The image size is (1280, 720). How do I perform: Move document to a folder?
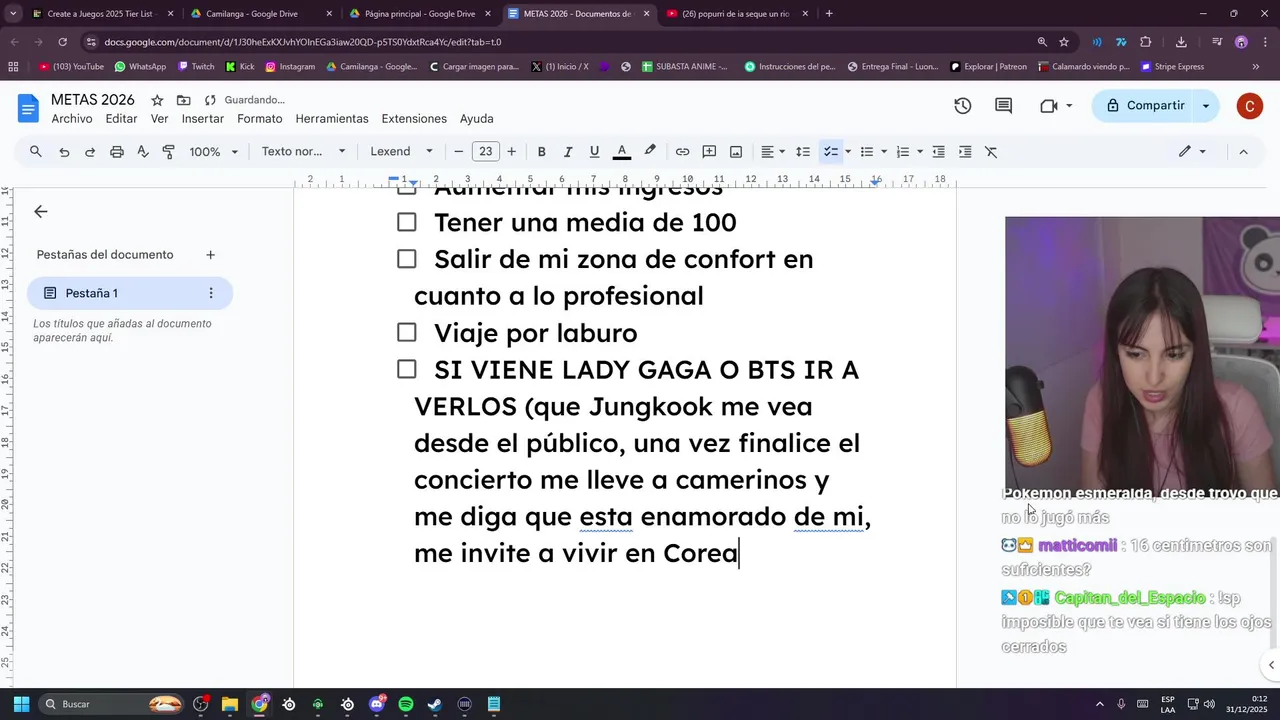coord(184,100)
